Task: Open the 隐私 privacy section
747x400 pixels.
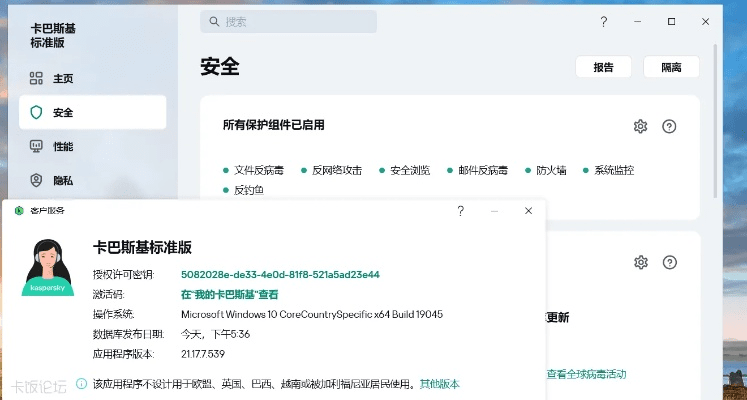Action: coord(93,180)
